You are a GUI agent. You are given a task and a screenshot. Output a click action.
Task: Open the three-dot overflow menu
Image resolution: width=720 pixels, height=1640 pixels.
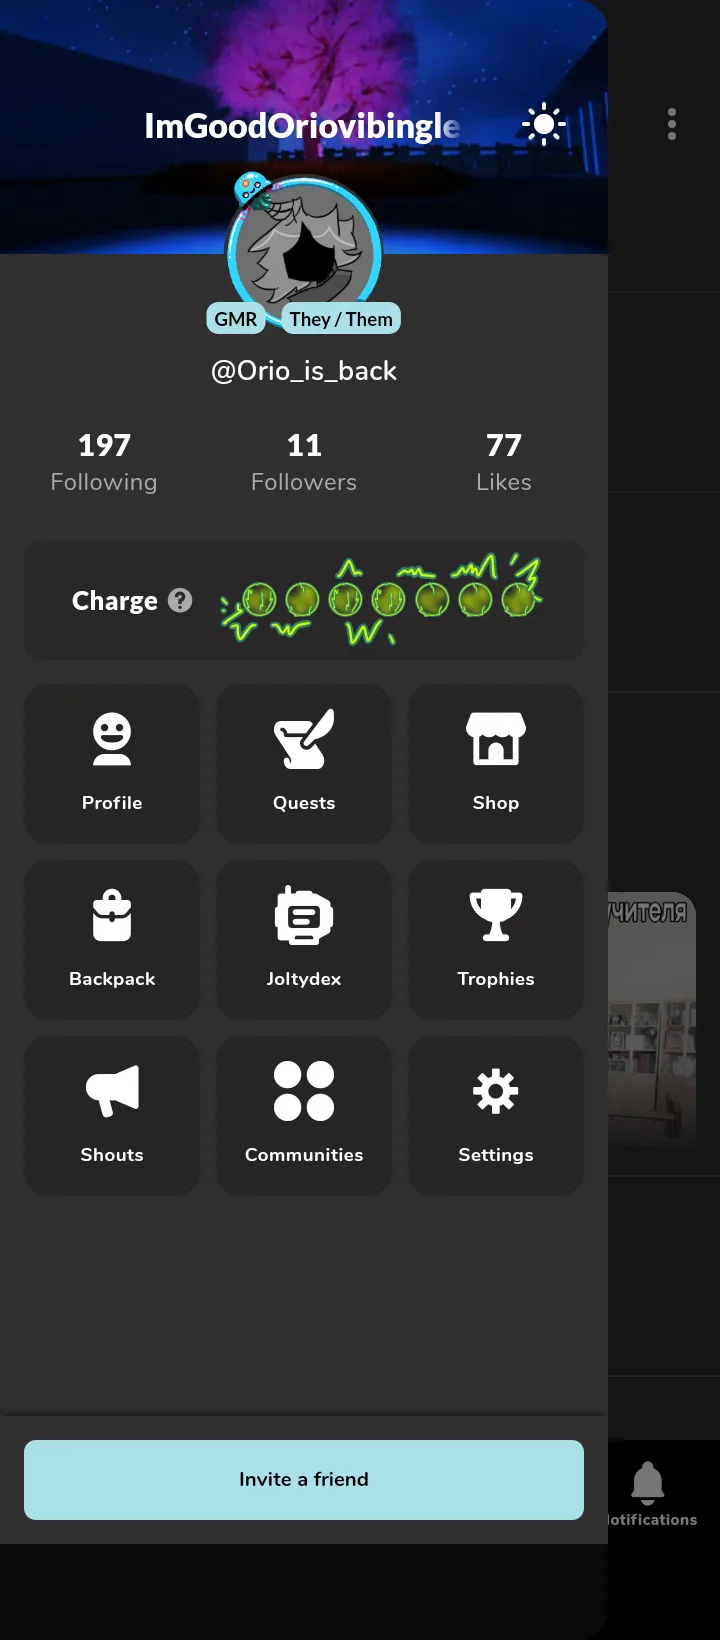coord(672,124)
